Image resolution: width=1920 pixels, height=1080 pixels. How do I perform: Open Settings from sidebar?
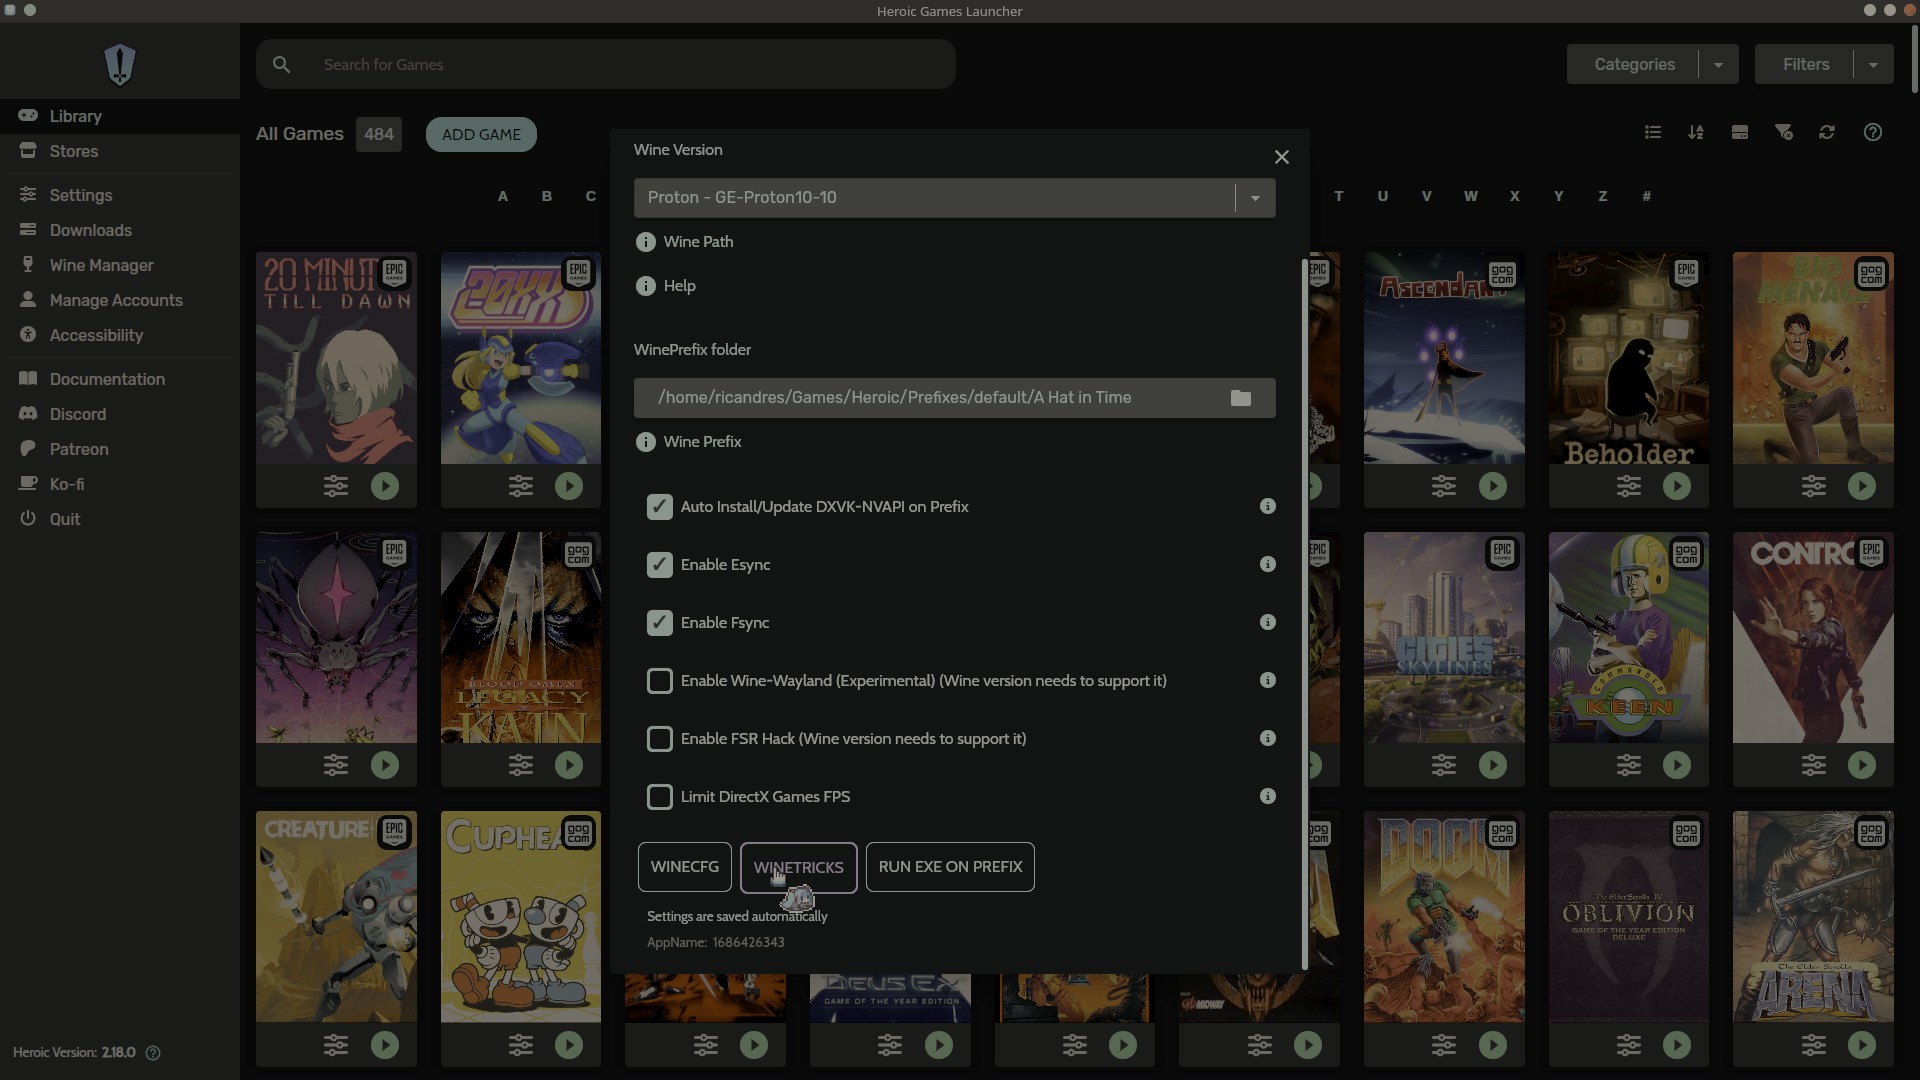(x=120, y=195)
